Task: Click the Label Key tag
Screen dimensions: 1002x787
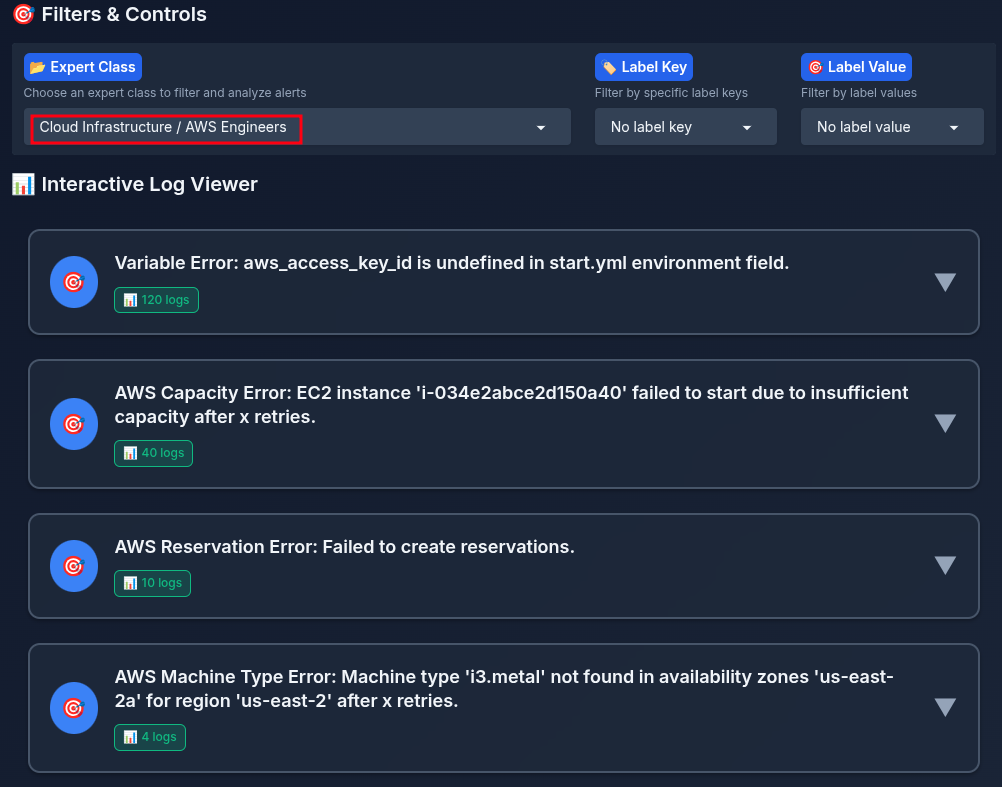Action: coord(643,67)
